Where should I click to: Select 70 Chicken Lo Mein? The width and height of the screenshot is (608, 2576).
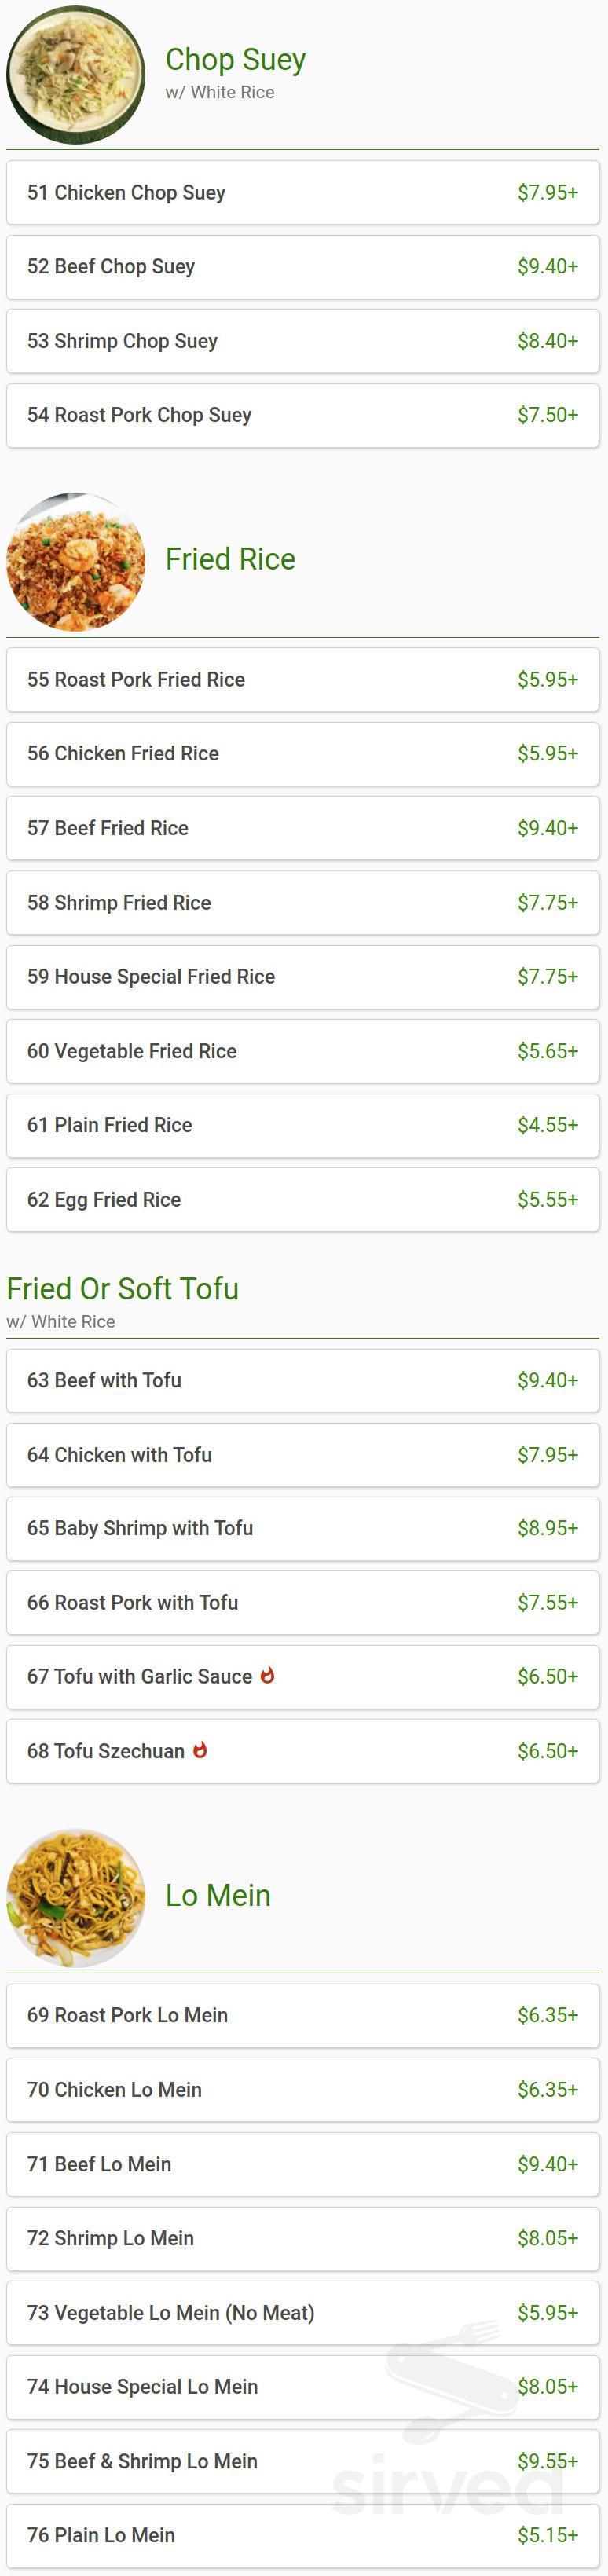tap(302, 2090)
